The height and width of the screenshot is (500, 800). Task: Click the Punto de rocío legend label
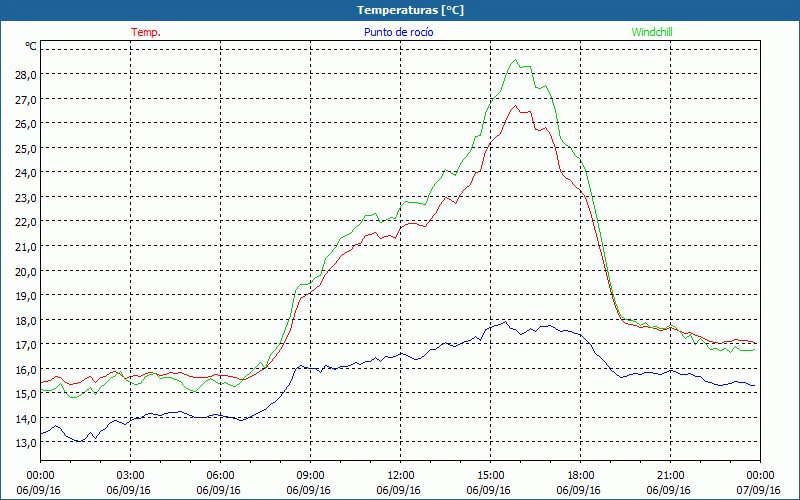pyautogui.click(x=398, y=32)
